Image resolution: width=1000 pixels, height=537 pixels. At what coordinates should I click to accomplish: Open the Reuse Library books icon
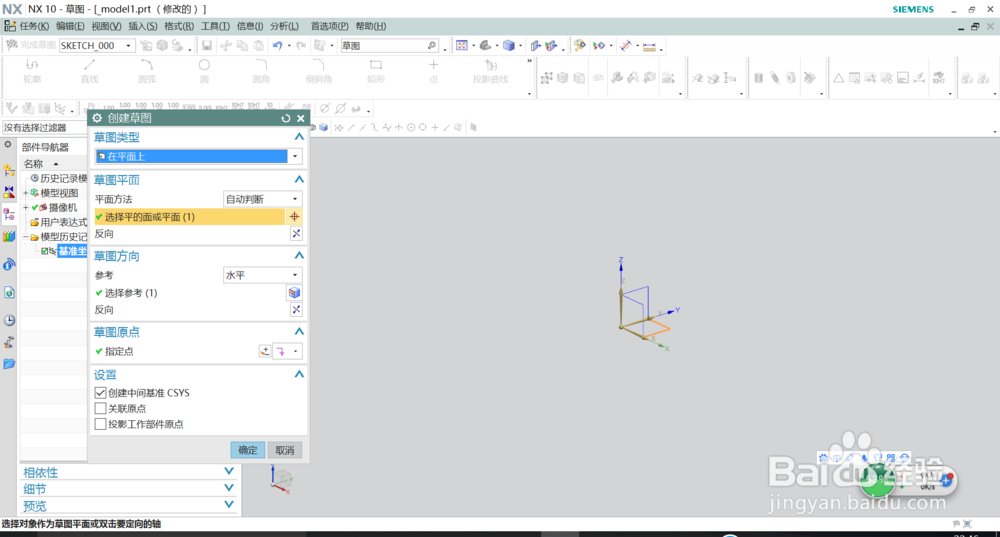9,237
